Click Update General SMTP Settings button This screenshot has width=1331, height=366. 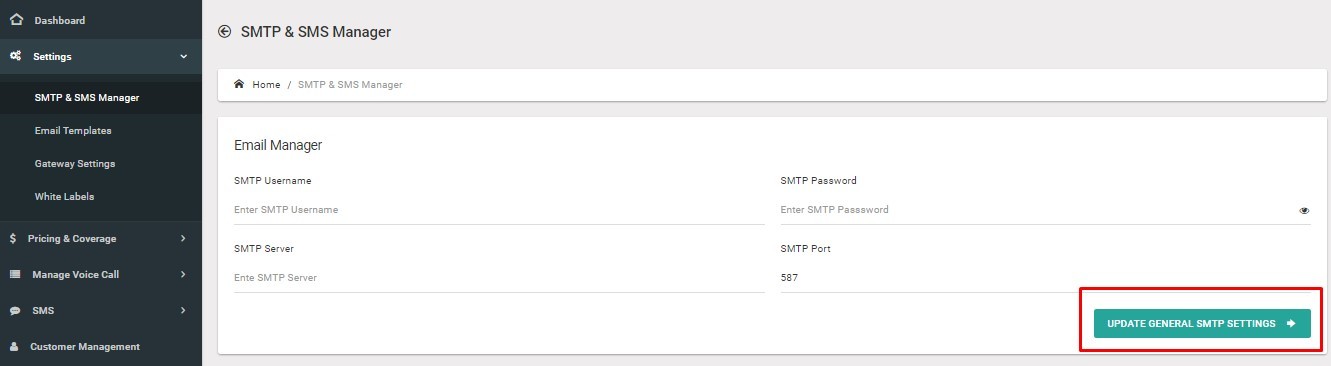click(1202, 323)
